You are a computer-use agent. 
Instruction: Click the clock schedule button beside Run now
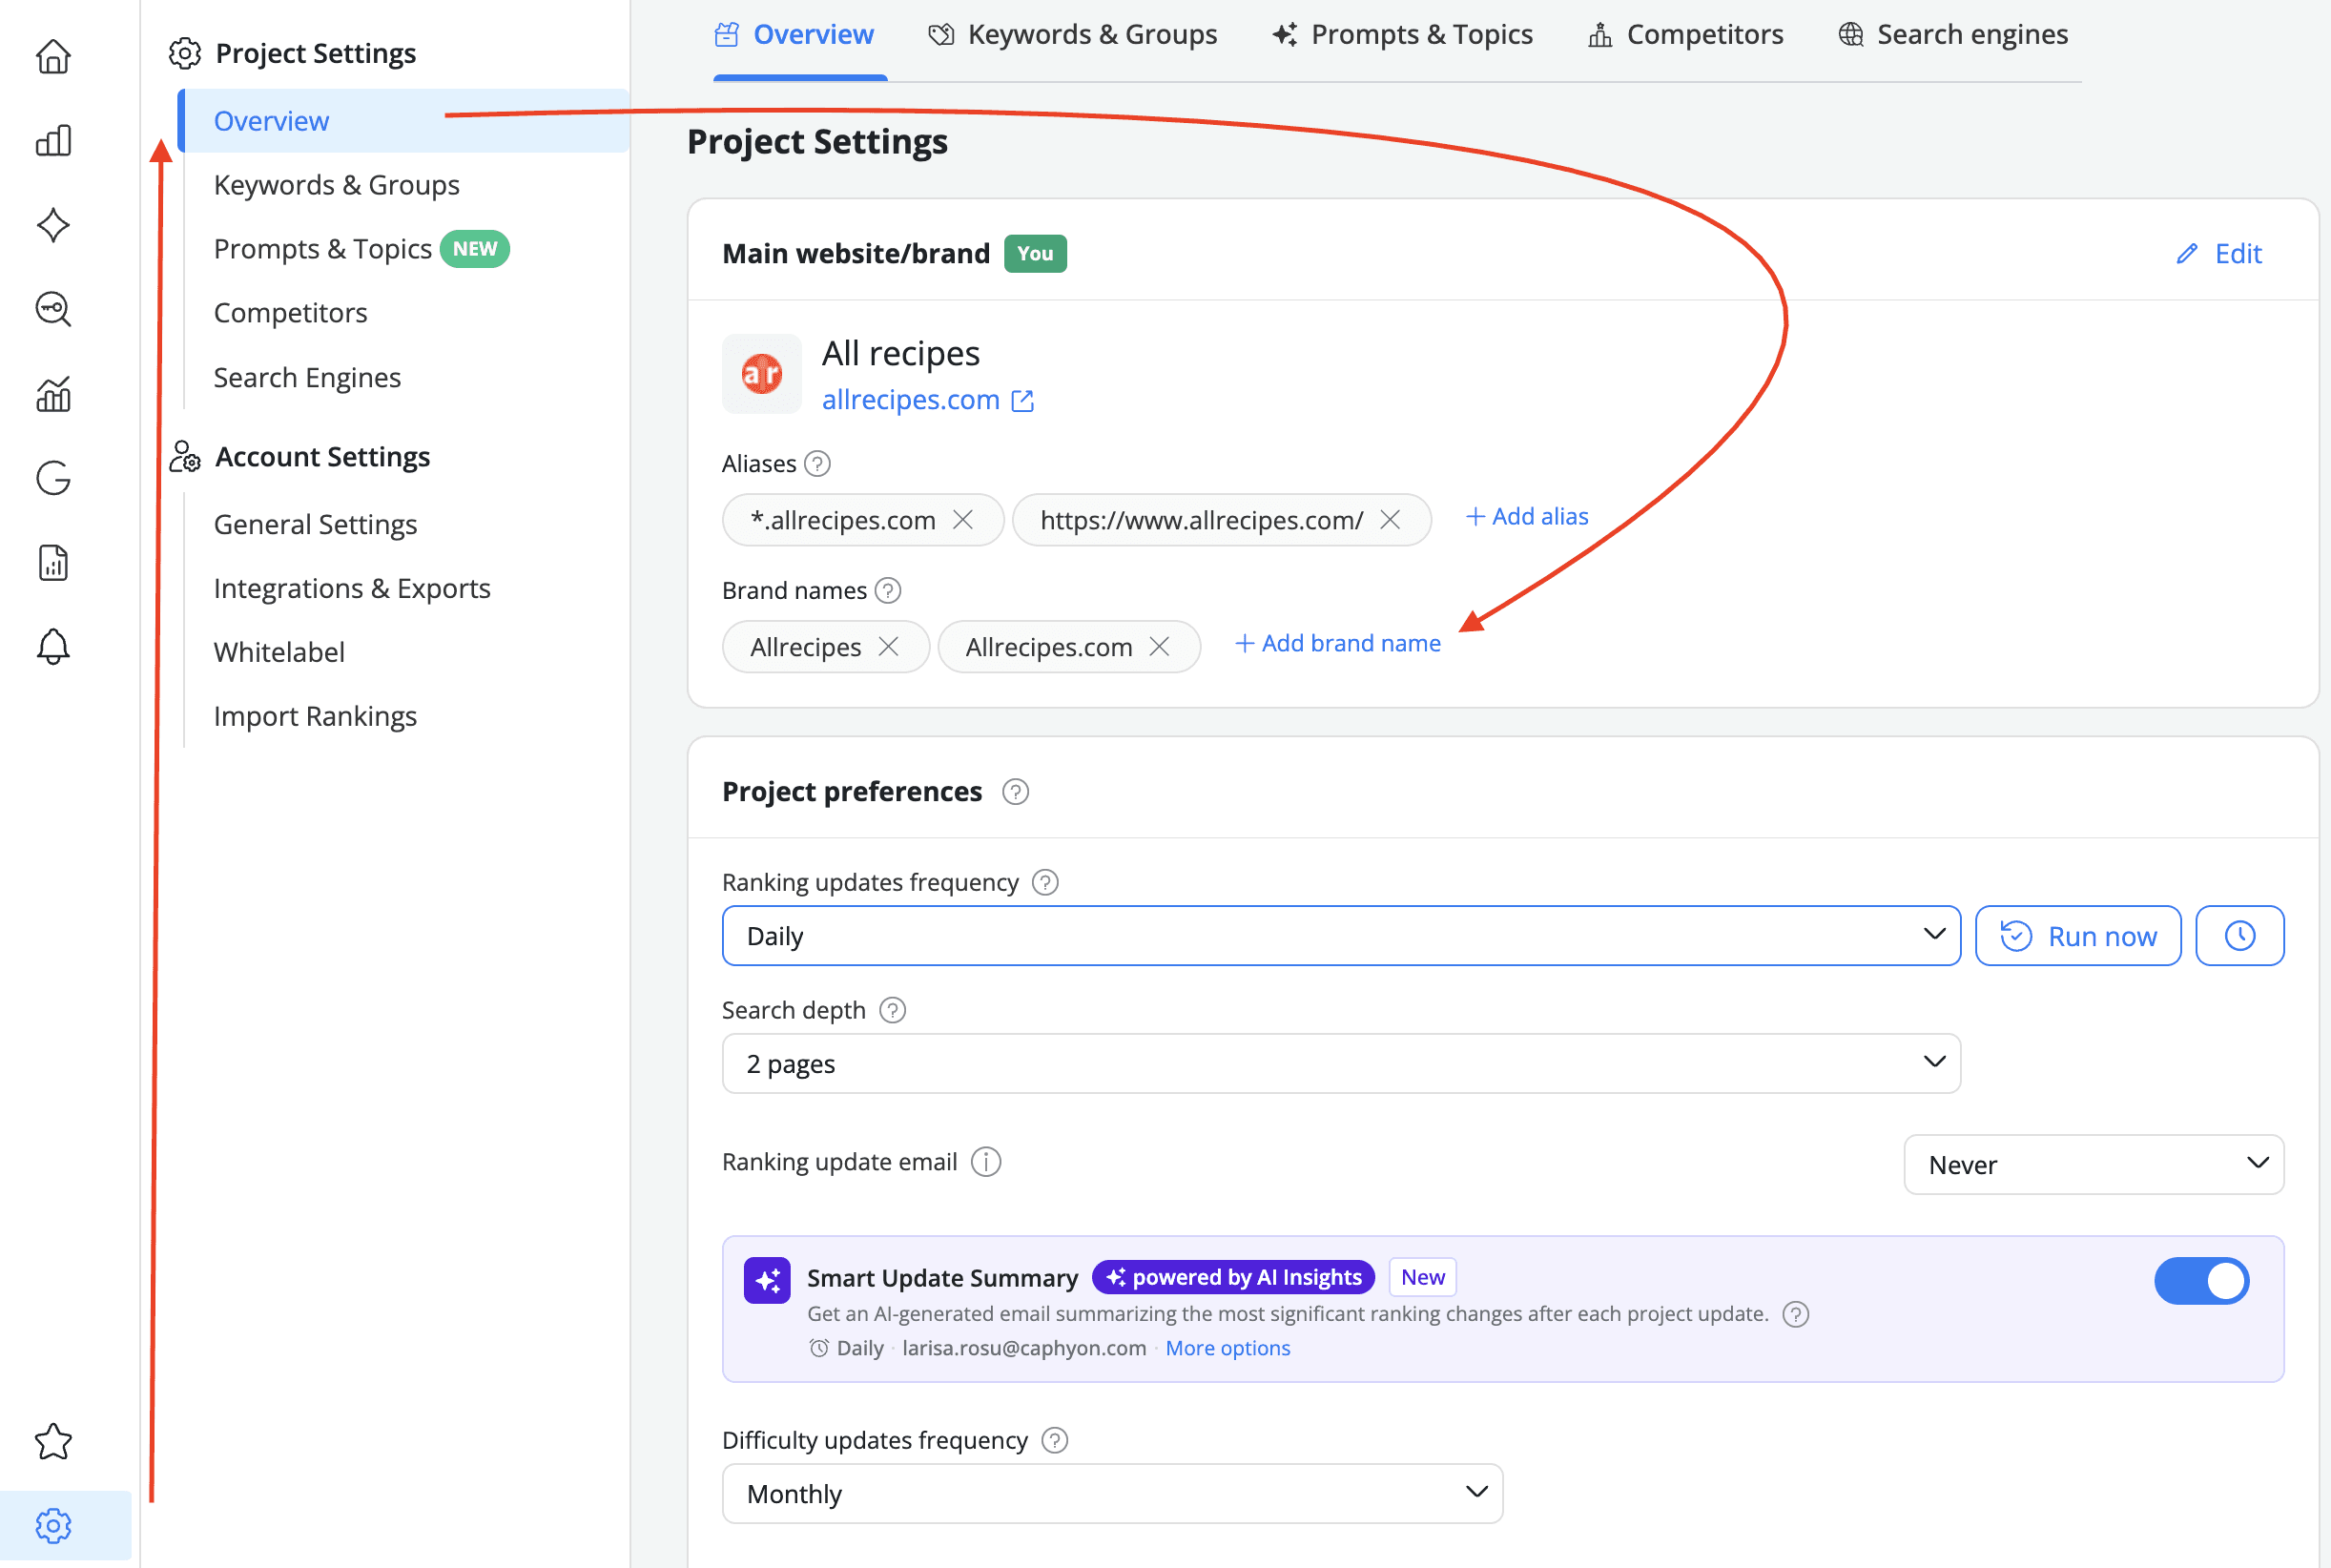[2240, 936]
